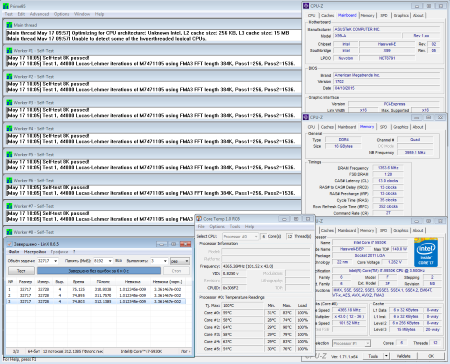Switch to the Graphics tab in the top CPU-Z window
The width and height of the screenshot is (450, 364).
[401, 15]
